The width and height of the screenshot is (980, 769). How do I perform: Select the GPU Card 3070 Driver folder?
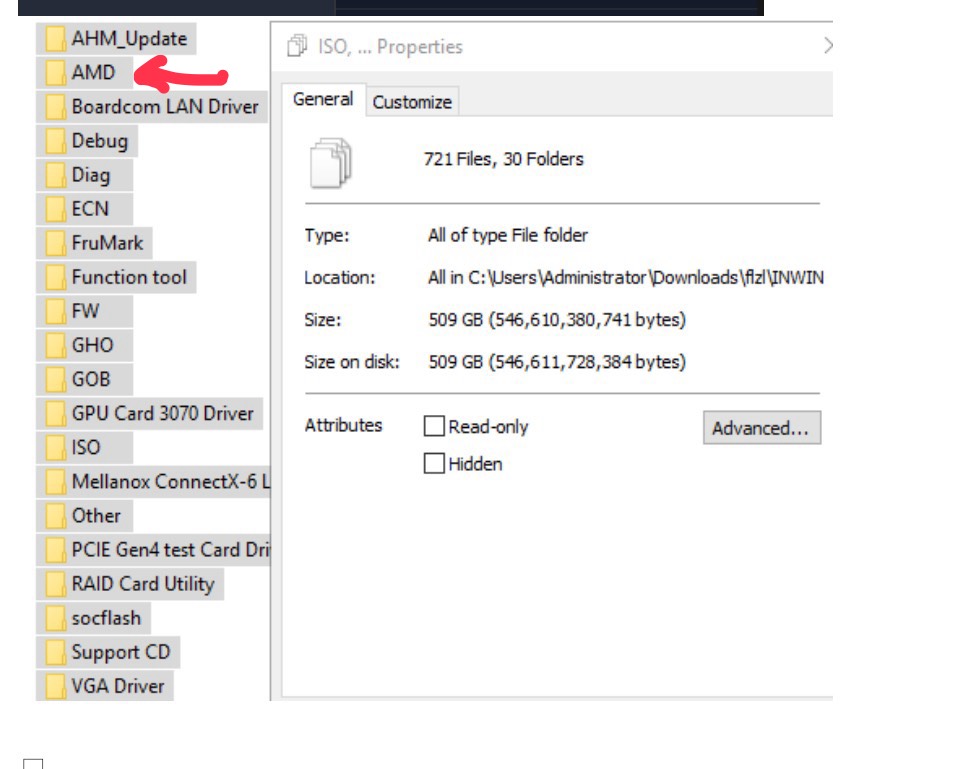coord(162,414)
